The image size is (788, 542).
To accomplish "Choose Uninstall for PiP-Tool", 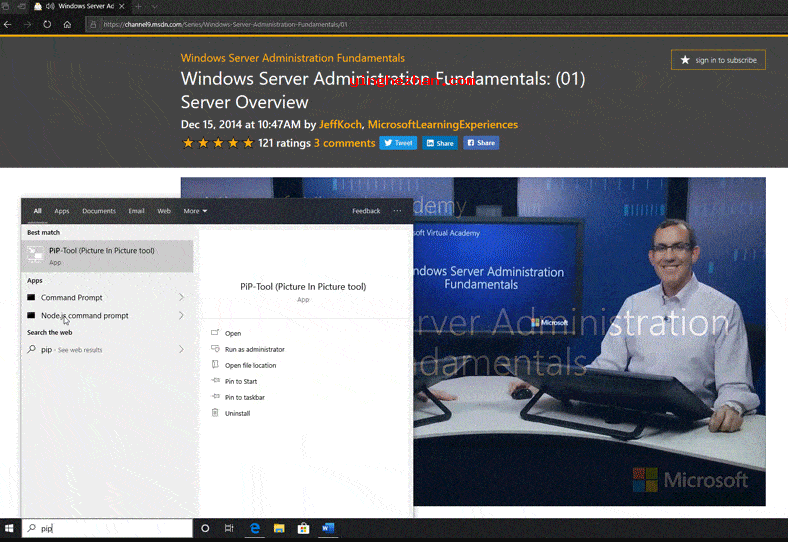I will tap(237, 413).
